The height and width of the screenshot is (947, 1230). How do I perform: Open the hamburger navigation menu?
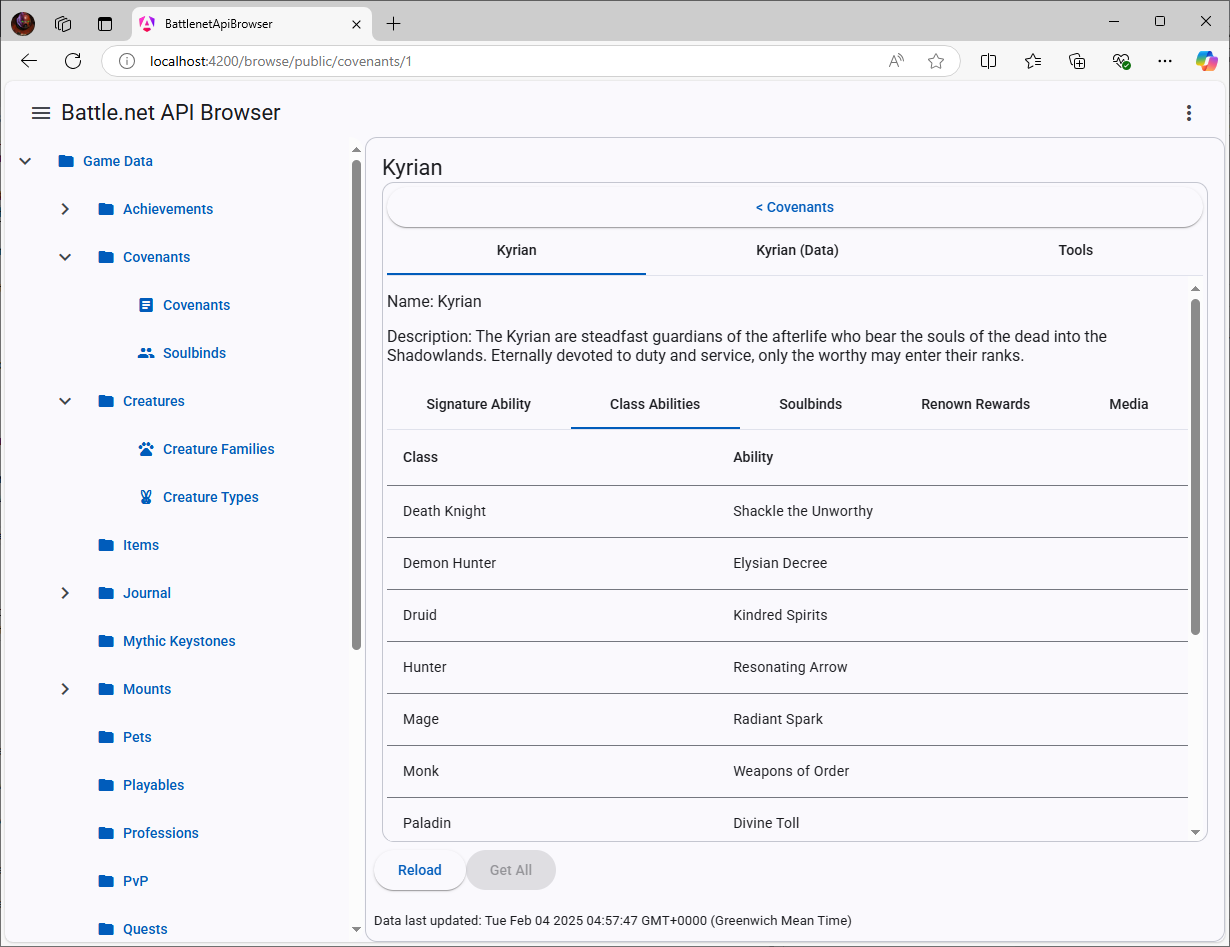pos(41,113)
